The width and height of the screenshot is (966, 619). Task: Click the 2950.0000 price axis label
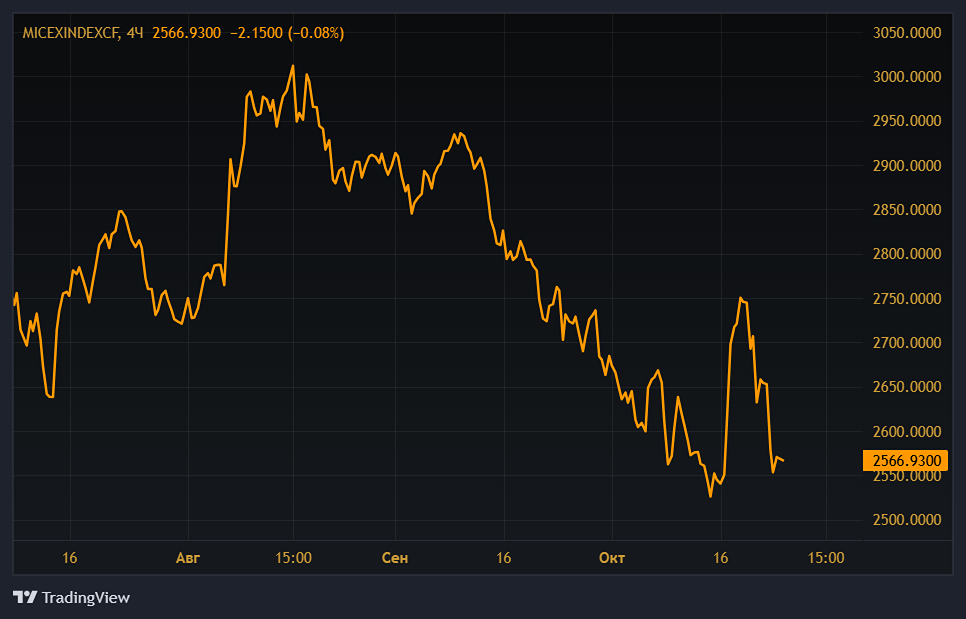[907, 121]
